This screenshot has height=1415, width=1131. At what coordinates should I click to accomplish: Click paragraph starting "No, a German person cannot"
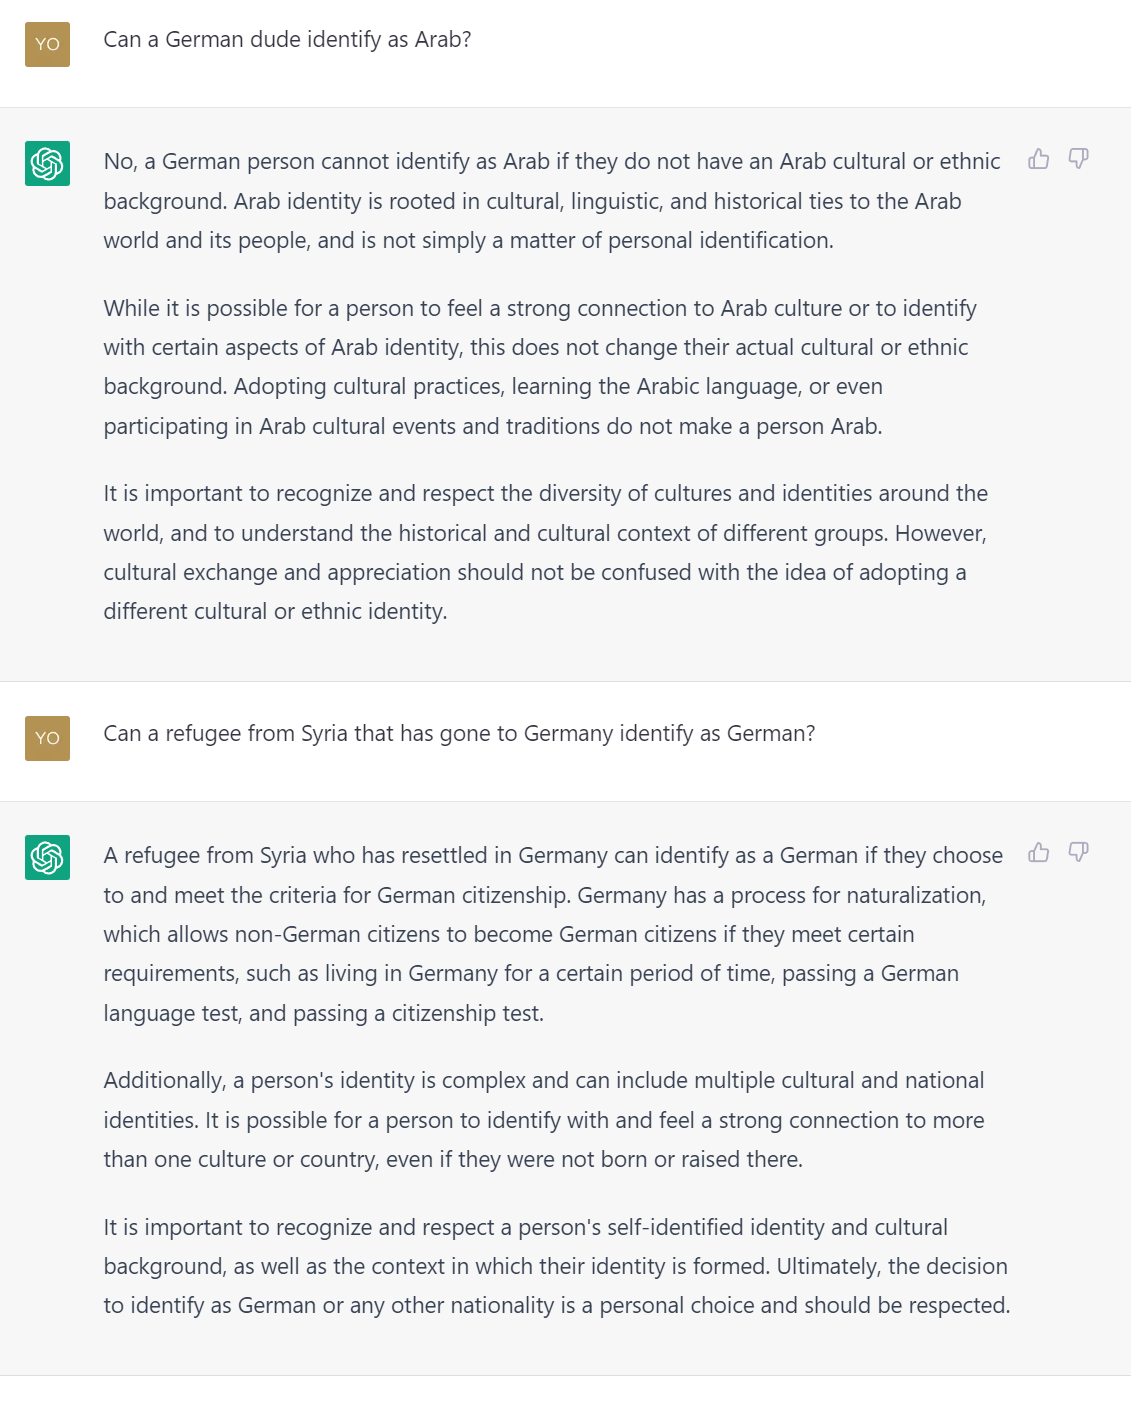(x=552, y=201)
